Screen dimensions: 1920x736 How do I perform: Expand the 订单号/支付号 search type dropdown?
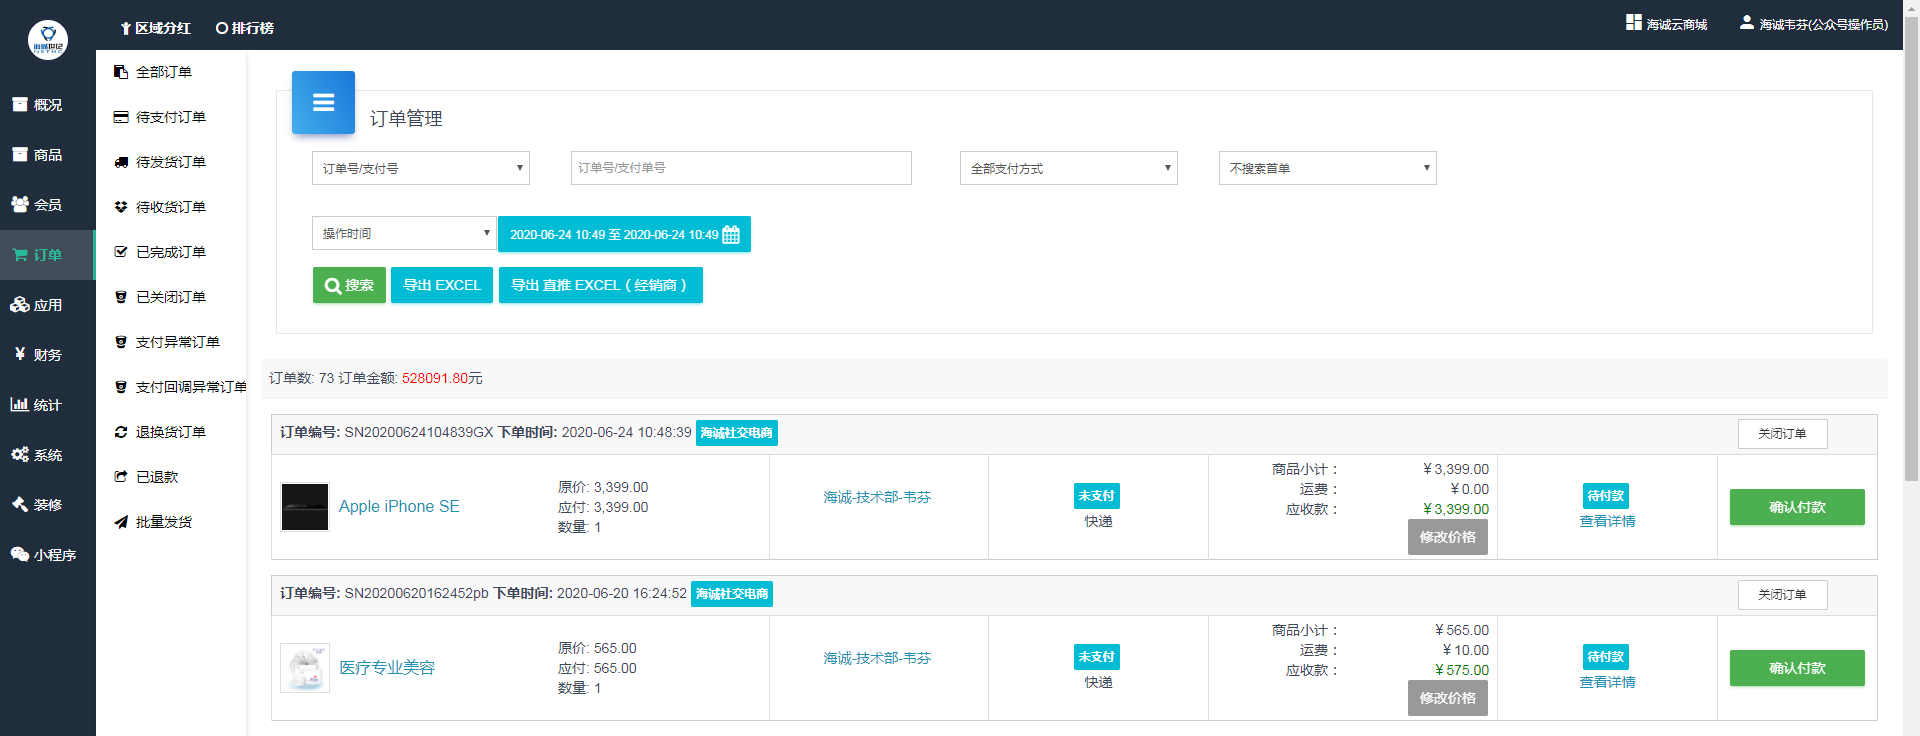pyautogui.click(x=420, y=168)
